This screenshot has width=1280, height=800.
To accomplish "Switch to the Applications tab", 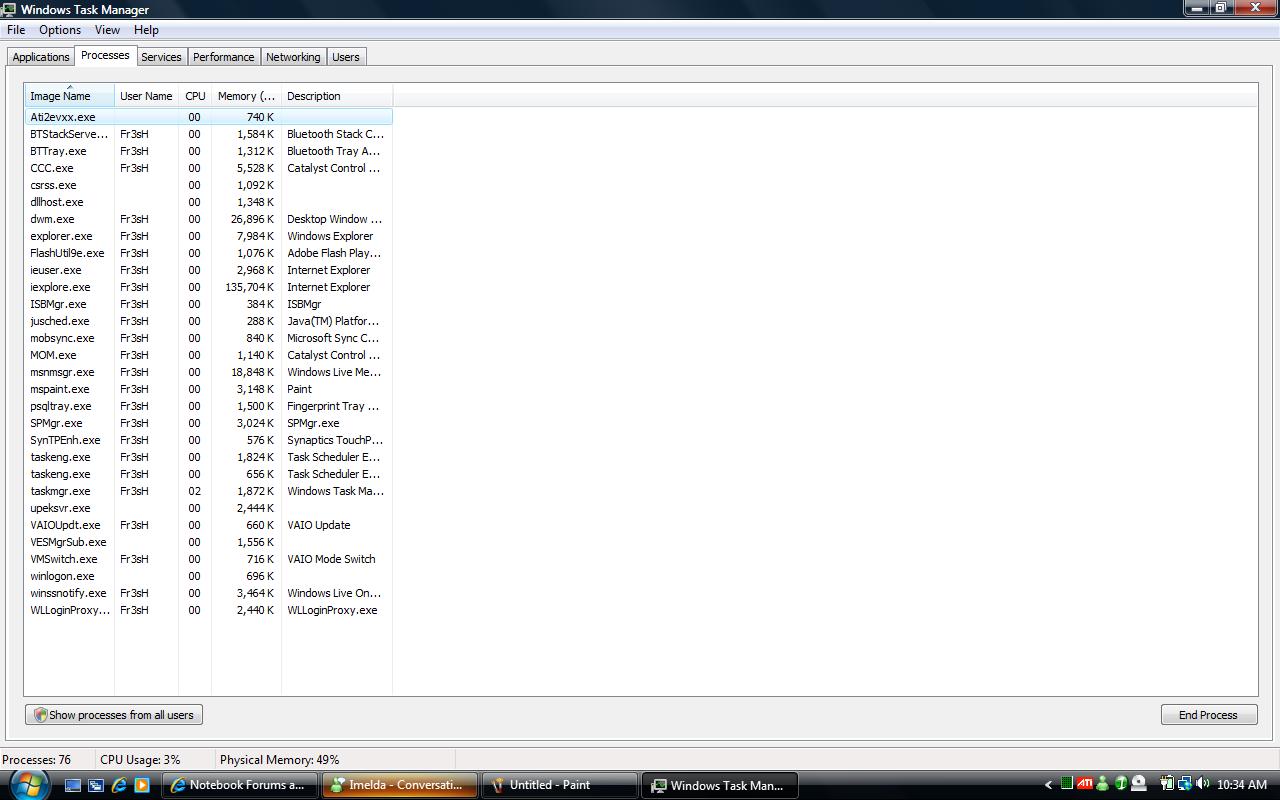I will pos(41,57).
